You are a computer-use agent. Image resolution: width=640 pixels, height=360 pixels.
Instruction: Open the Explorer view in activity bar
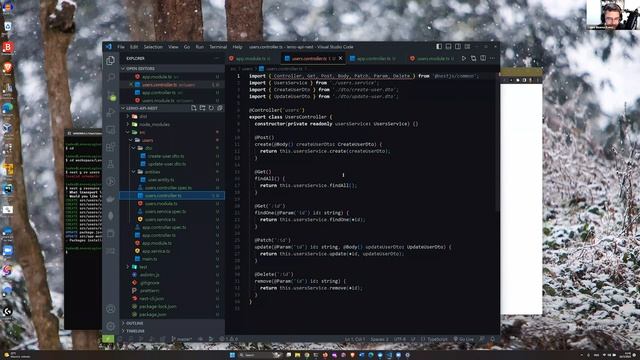point(110,60)
